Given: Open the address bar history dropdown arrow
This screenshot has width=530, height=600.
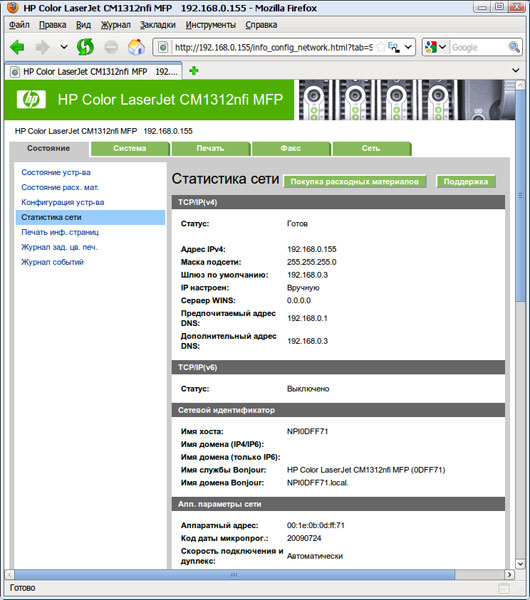Looking at the screenshot, I should (408, 47).
